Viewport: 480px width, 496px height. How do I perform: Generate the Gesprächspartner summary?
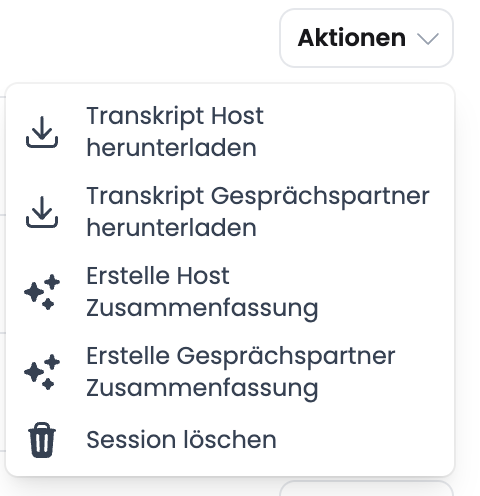[230, 372]
